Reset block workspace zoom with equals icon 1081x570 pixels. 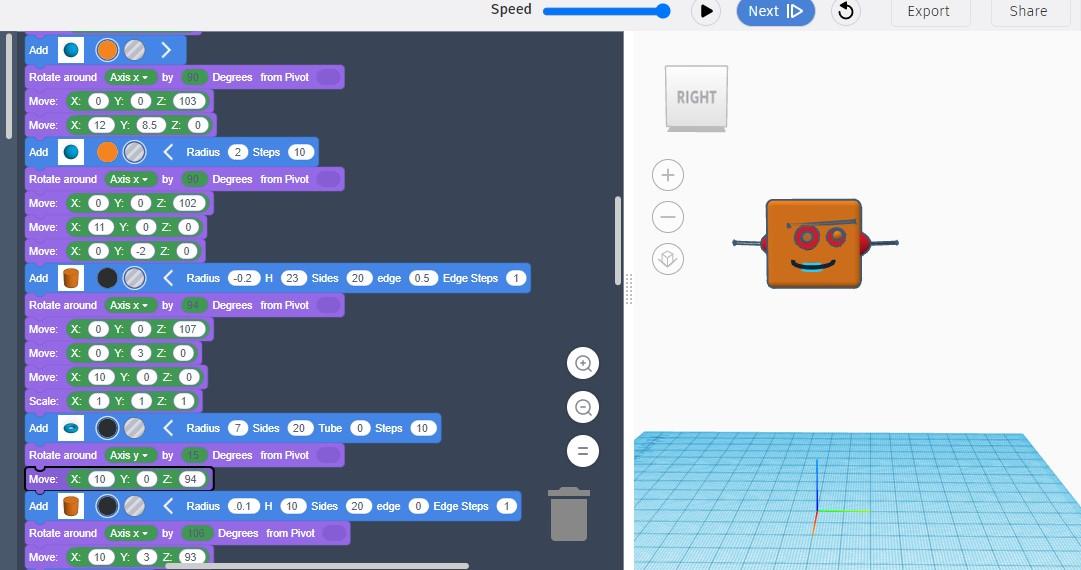pyautogui.click(x=583, y=451)
